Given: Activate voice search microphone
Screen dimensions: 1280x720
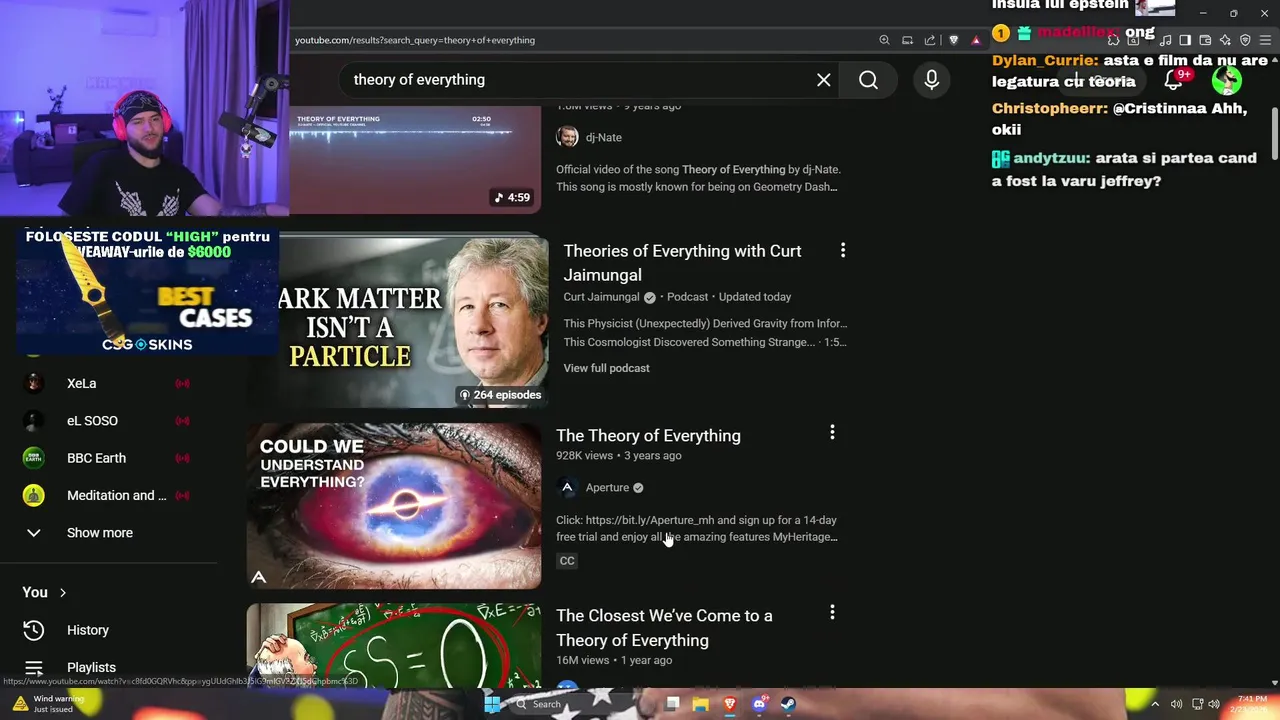Looking at the screenshot, I should point(932,80).
